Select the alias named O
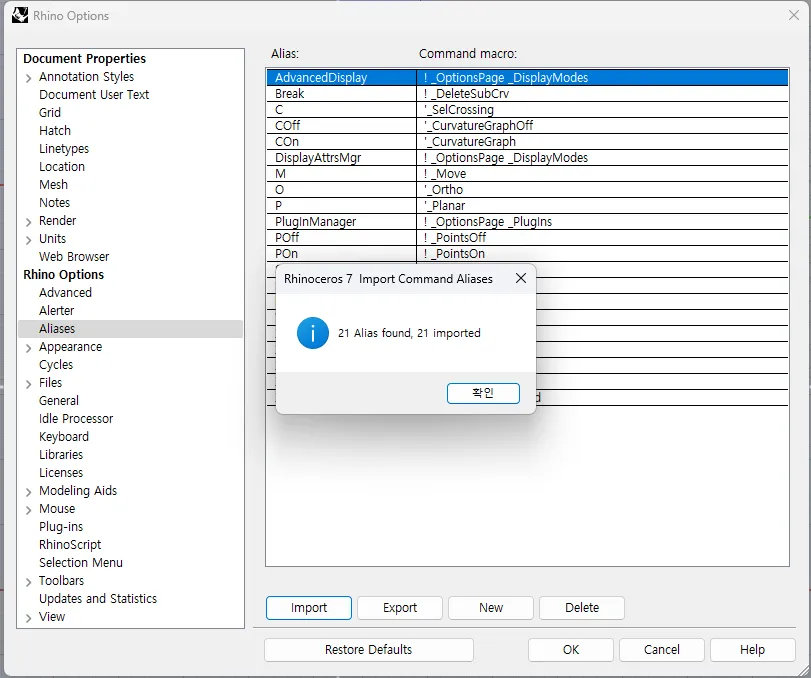 [x=341, y=190]
